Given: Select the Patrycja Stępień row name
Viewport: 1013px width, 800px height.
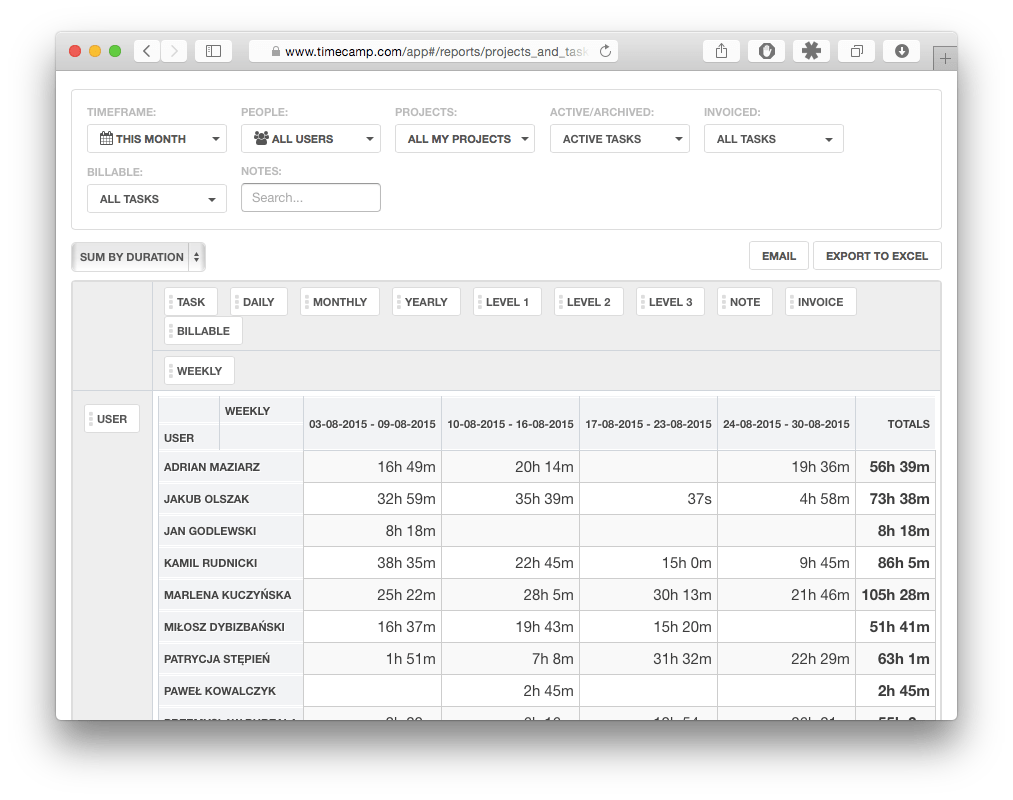Looking at the screenshot, I should pyautogui.click(x=217, y=659).
